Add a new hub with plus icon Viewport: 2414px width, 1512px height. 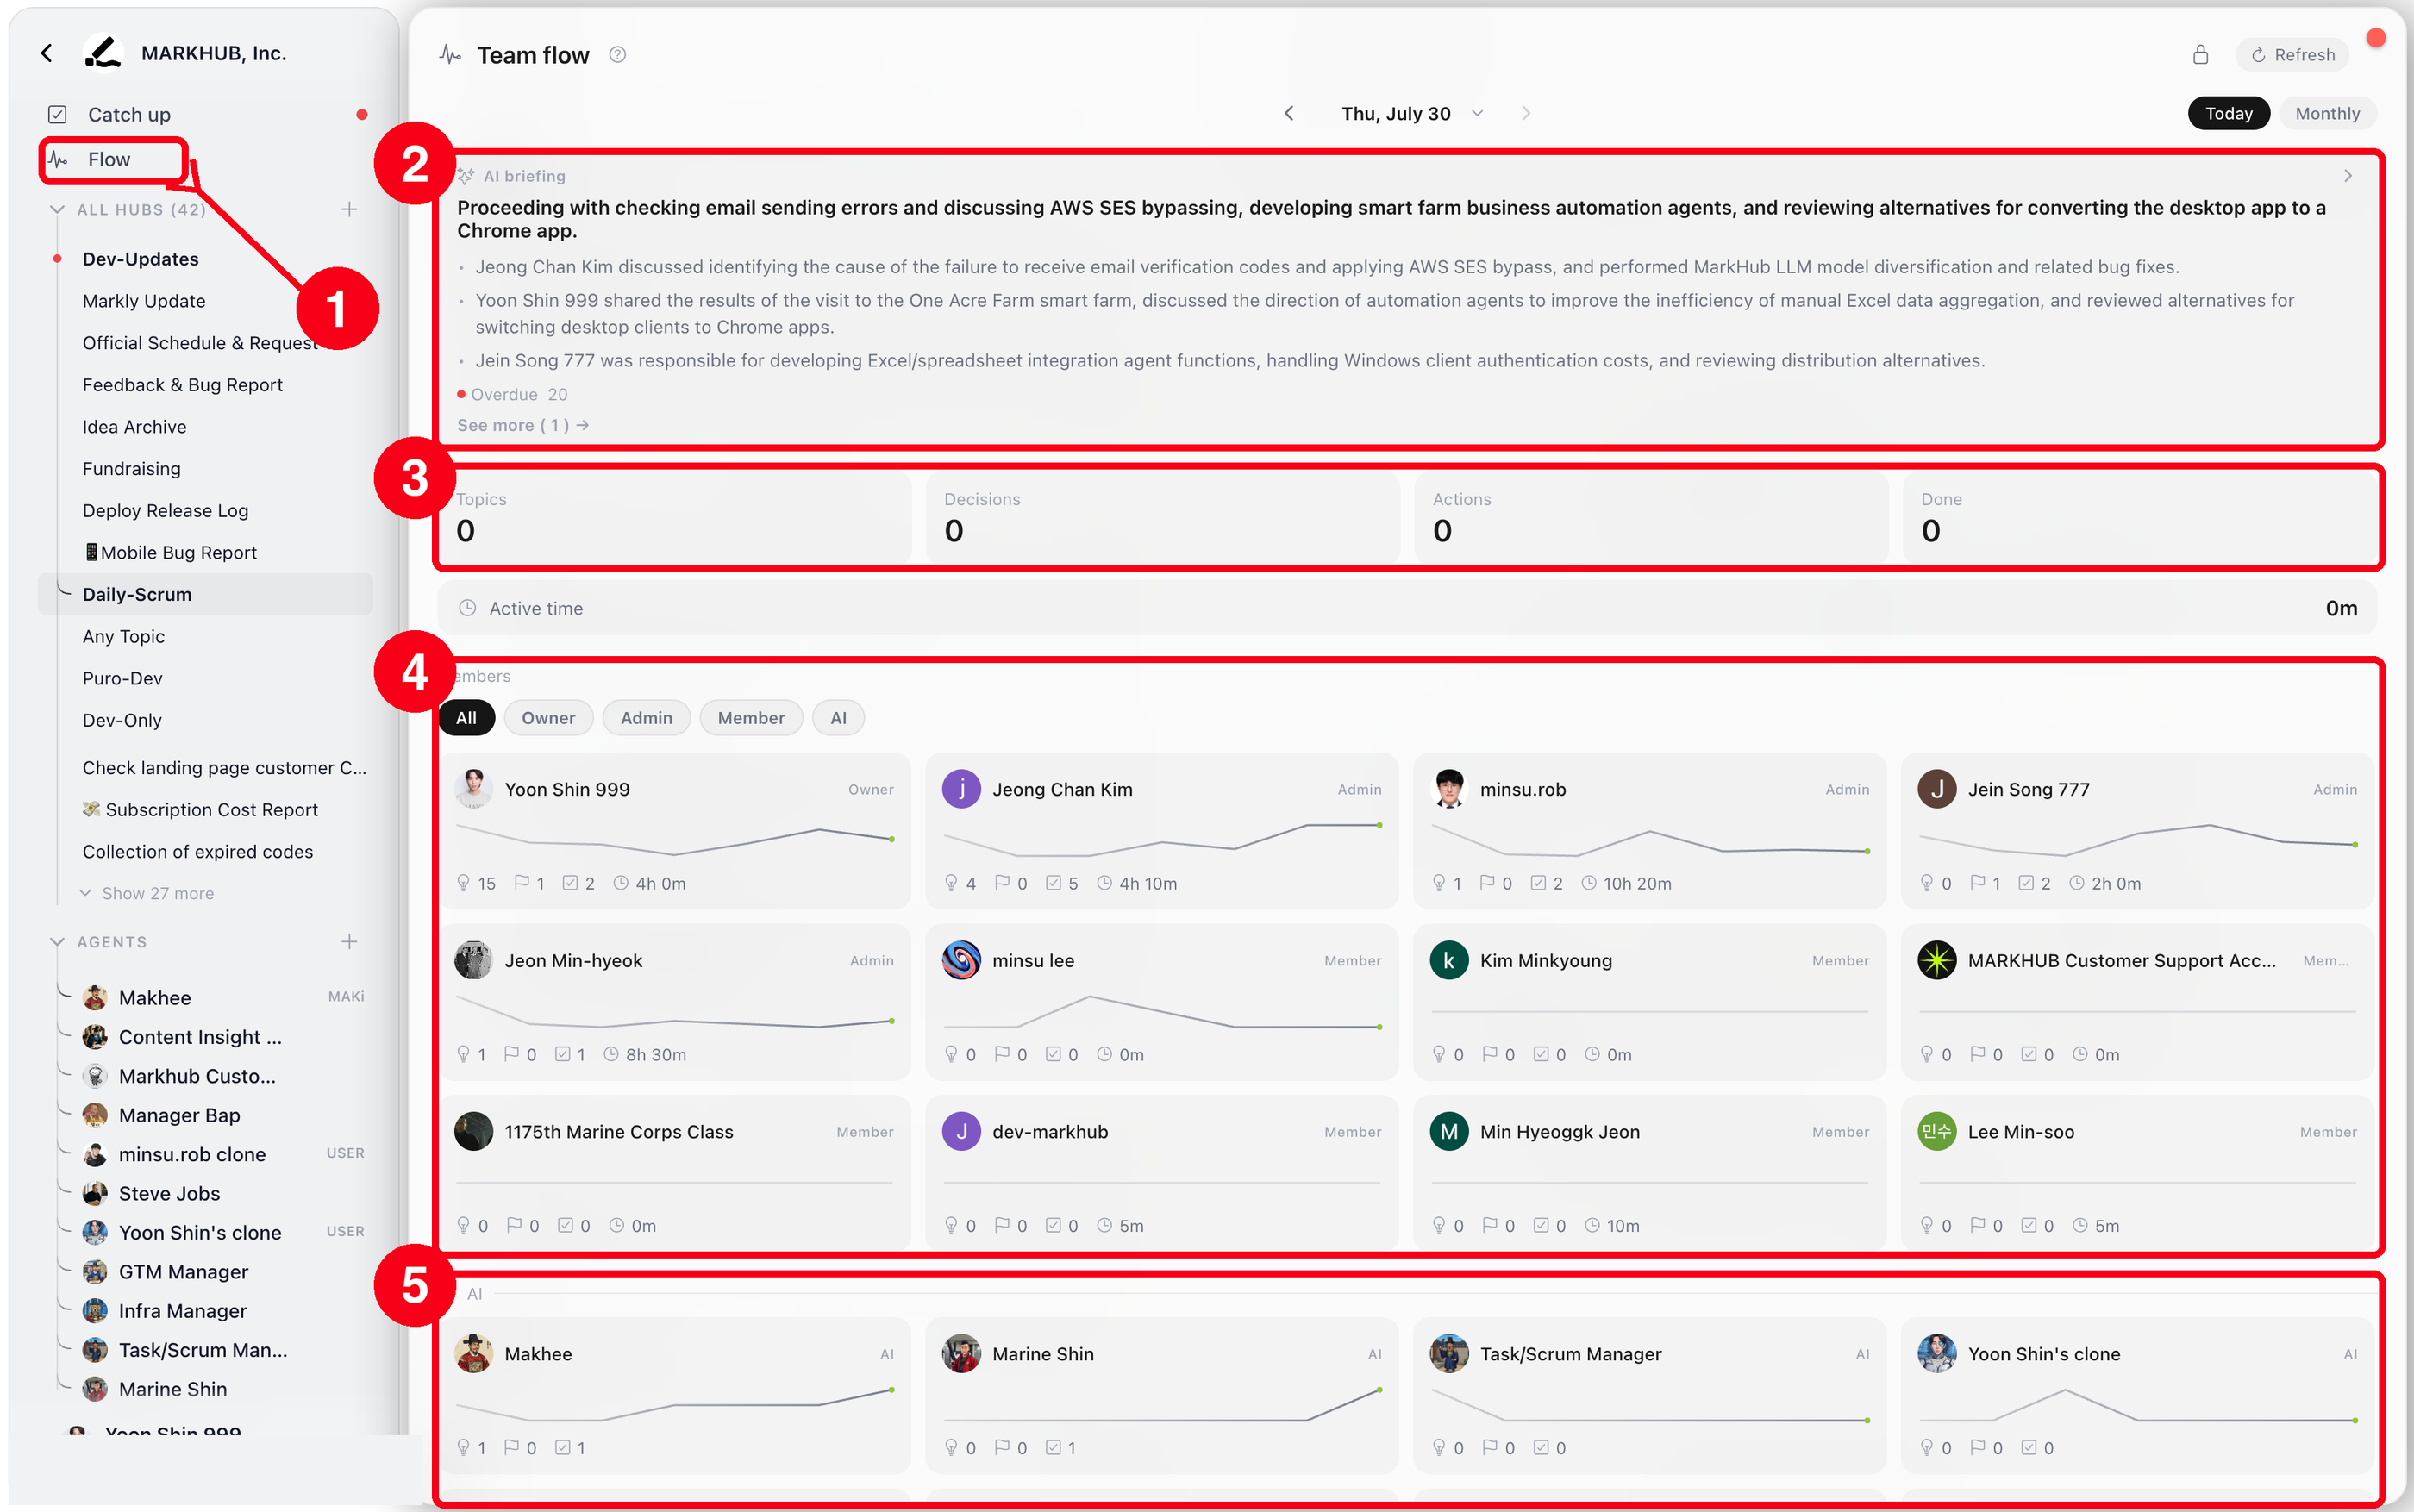(349, 209)
